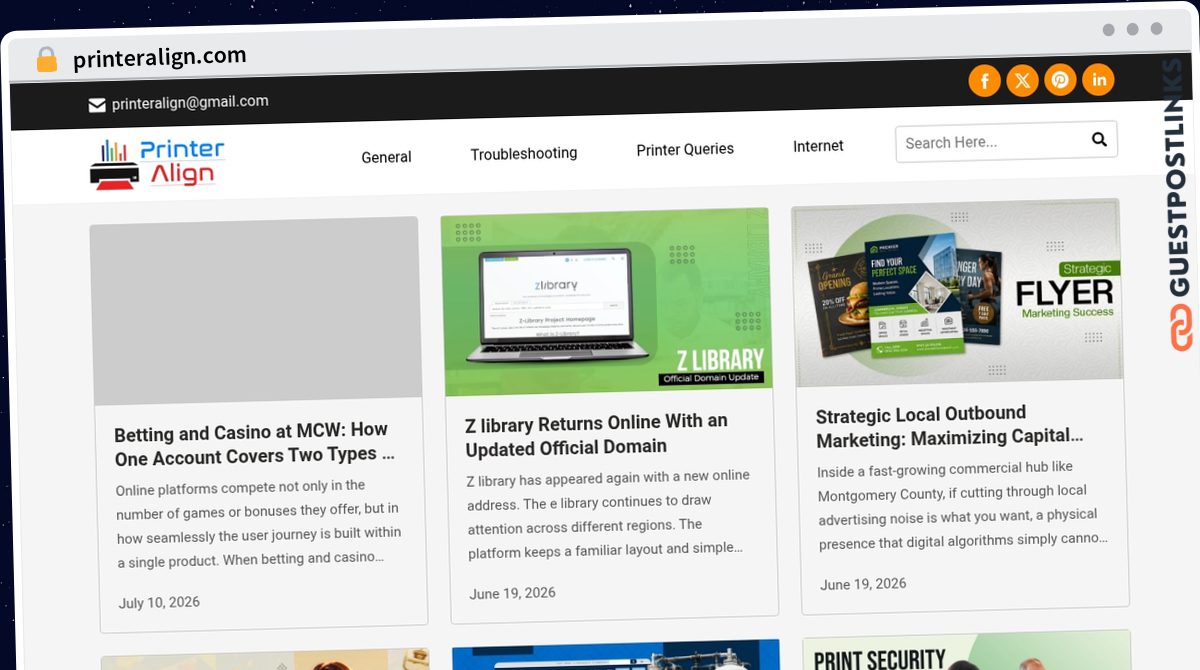Image resolution: width=1200 pixels, height=670 pixels.
Task: Click the June 19, 2026 date under Strategic Marketing
Action: coord(863,584)
